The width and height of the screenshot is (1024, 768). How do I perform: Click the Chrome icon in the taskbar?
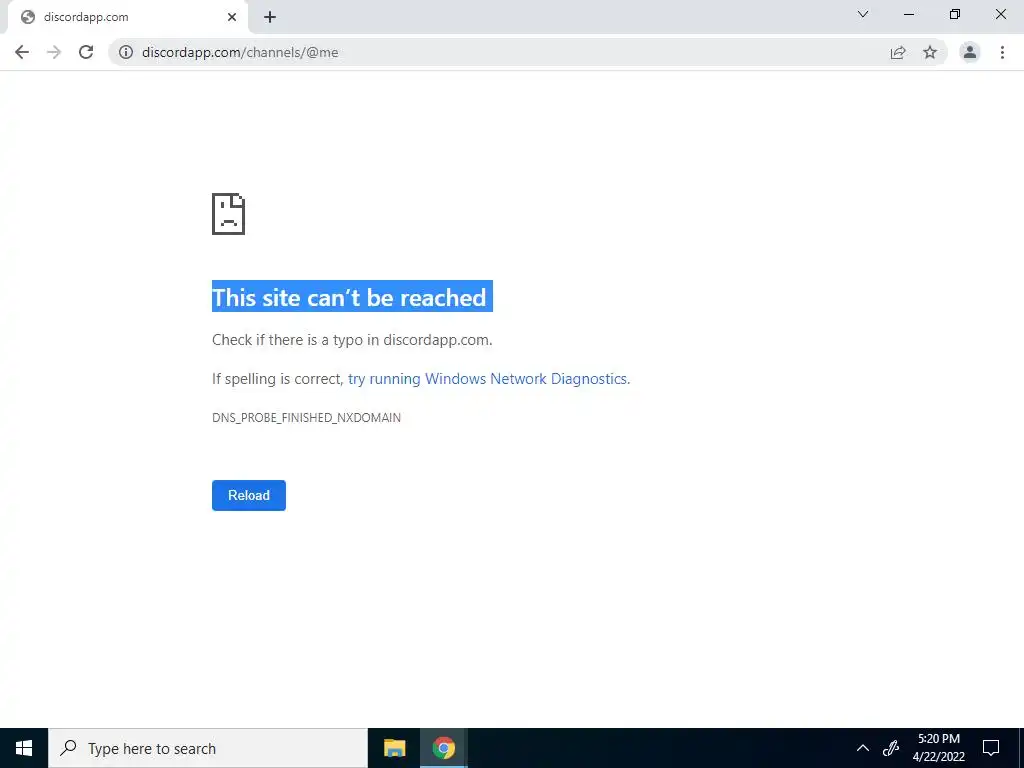(x=443, y=748)
